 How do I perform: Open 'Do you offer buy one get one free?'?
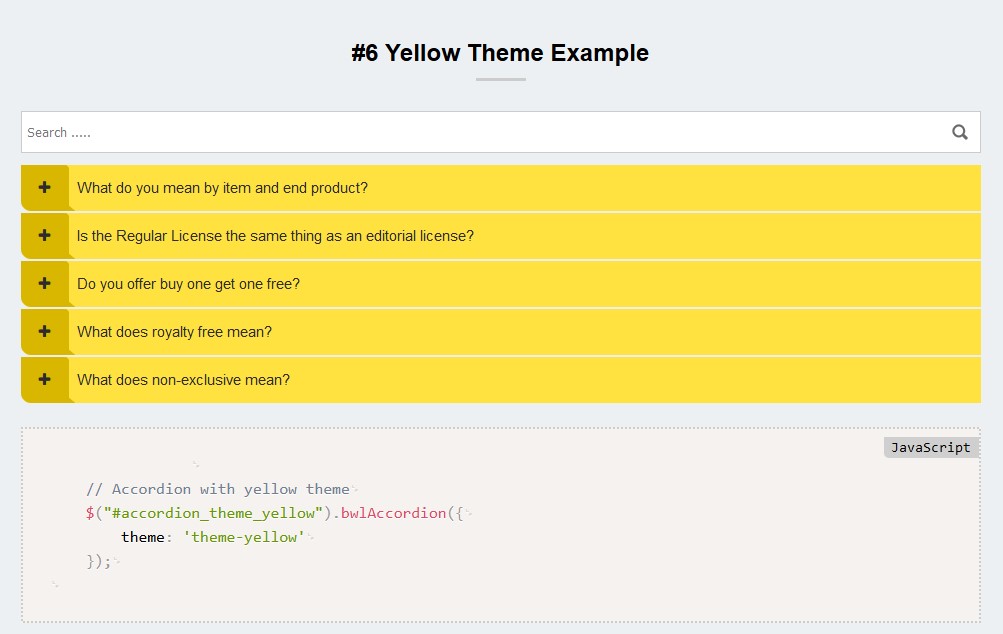[188, 284]
